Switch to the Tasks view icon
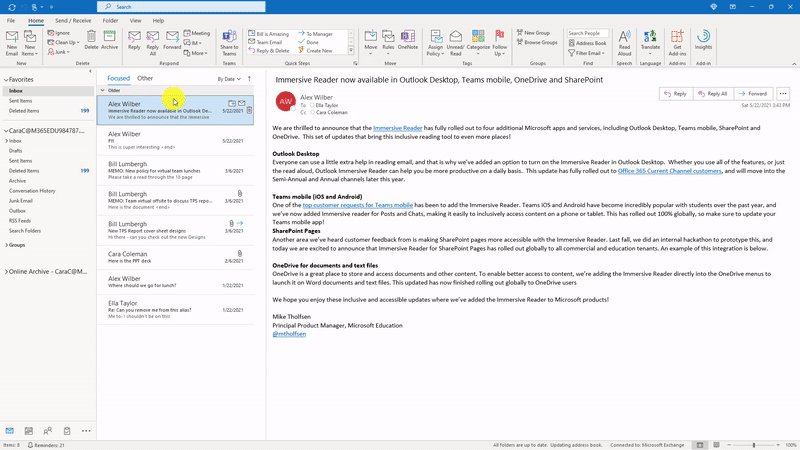The image size is (800, 450). coord(67,431)
